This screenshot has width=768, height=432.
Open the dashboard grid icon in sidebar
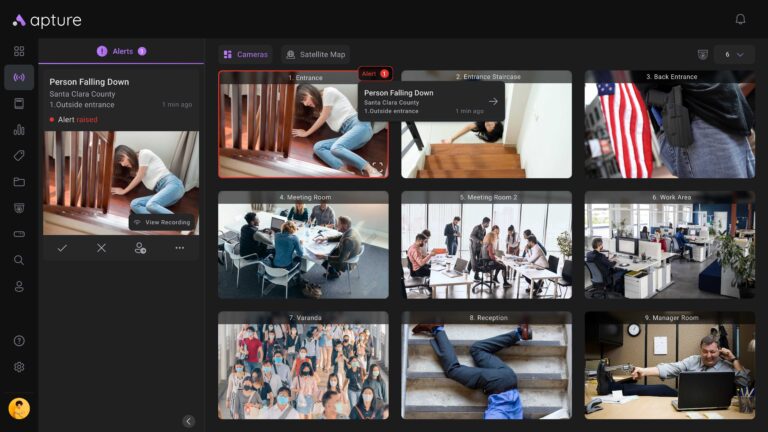click(18, 51)
